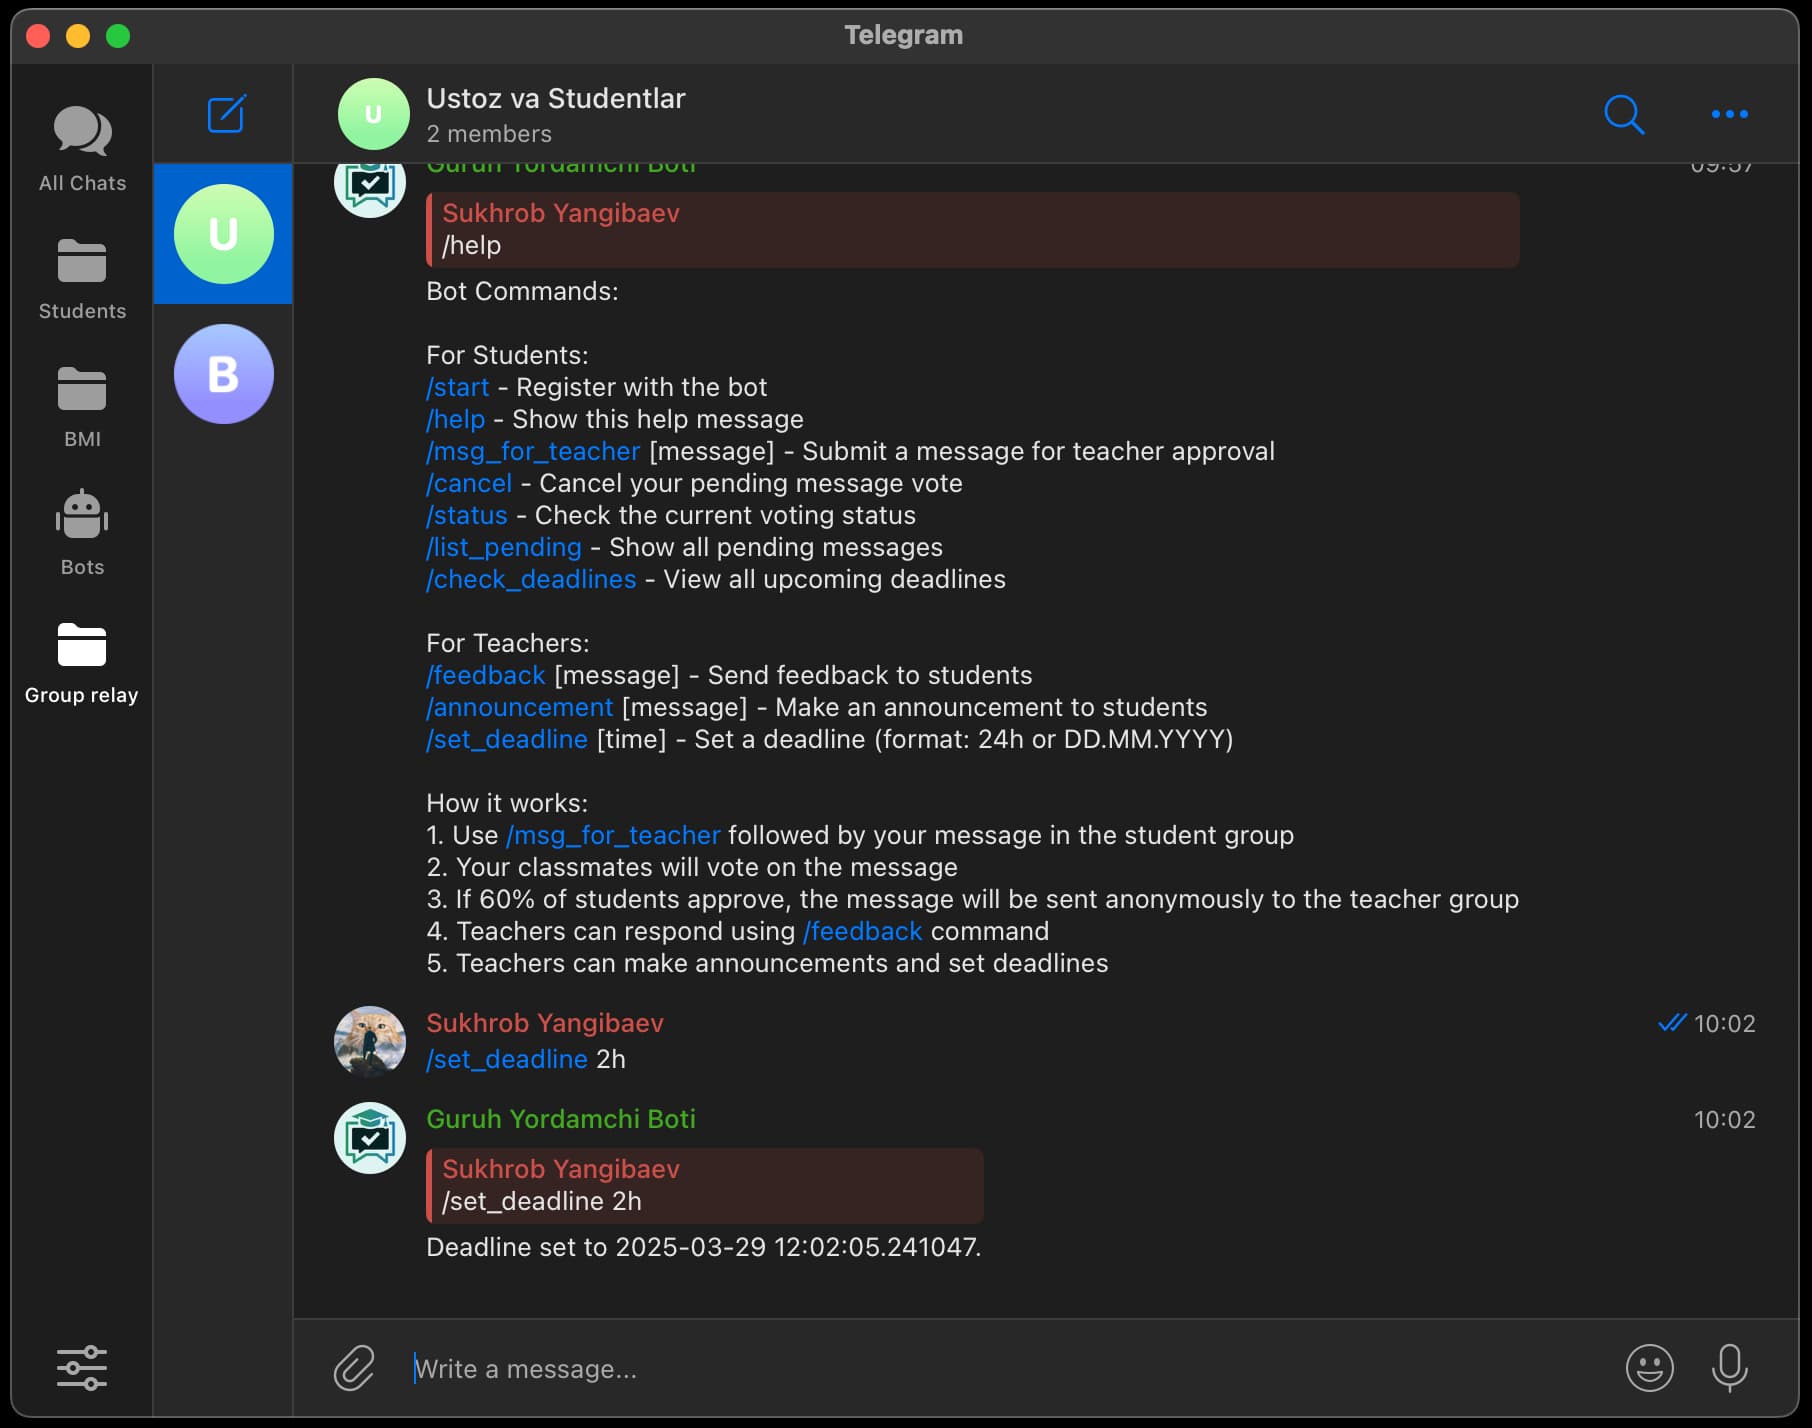The image size is (1812, 1428).
Task: Click the bot avatar beside the help reply
Action: tap(370, 188)
